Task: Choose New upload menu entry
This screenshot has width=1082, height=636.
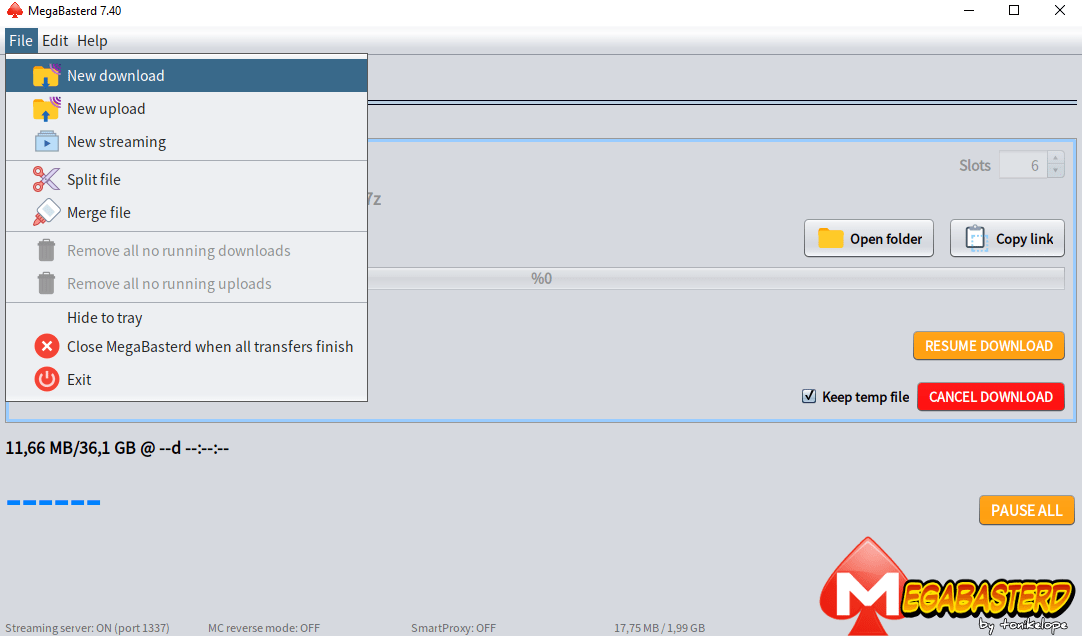Action: pos(186,108)
